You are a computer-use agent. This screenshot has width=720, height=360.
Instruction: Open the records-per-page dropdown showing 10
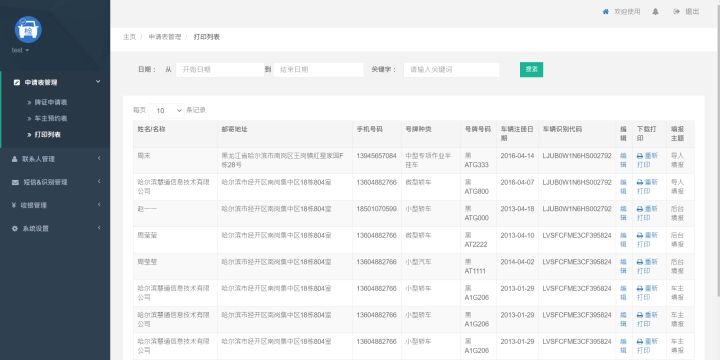pos(167,111)
